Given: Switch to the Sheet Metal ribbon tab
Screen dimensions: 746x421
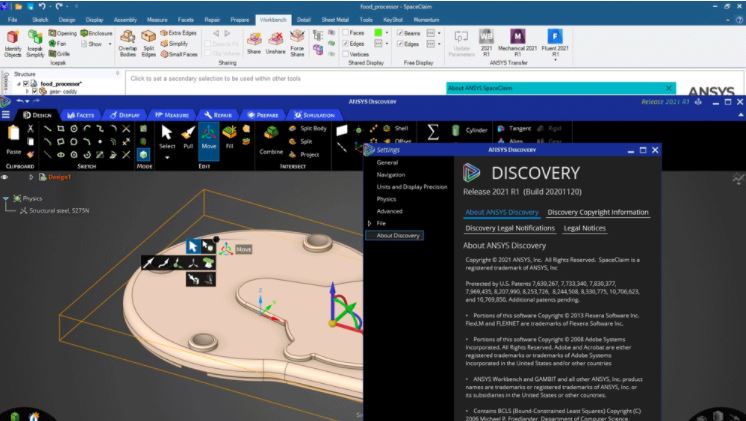Looking at the screenshot, I should coord(333,19).
